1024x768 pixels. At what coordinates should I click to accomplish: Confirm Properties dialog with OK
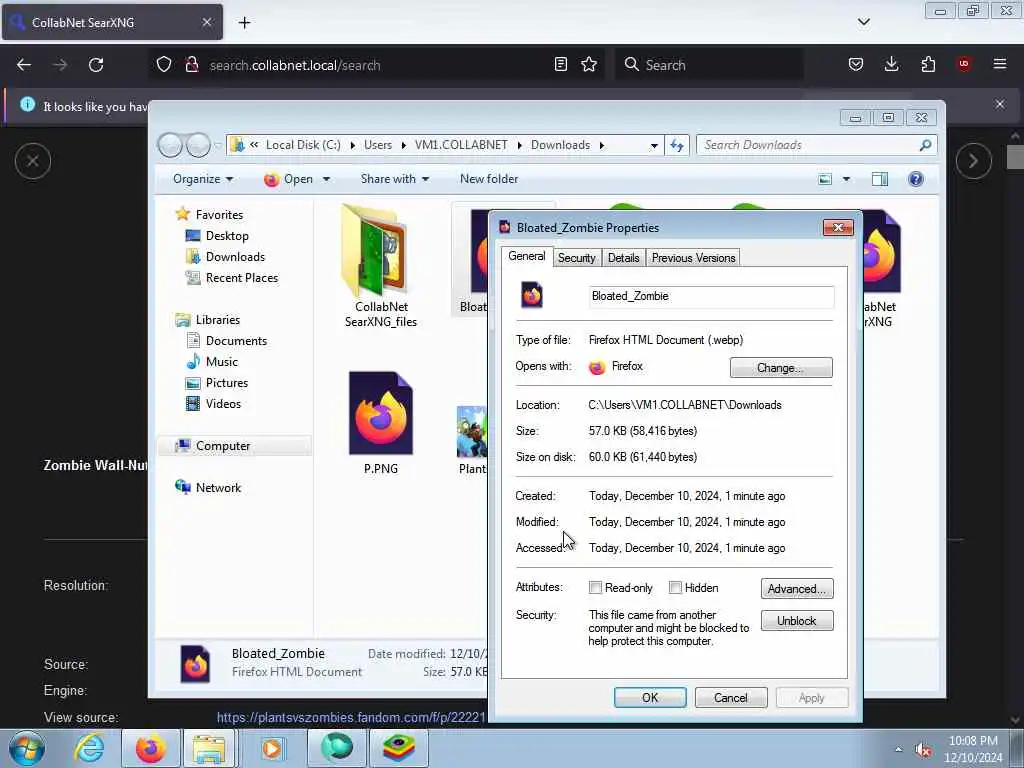650,697
